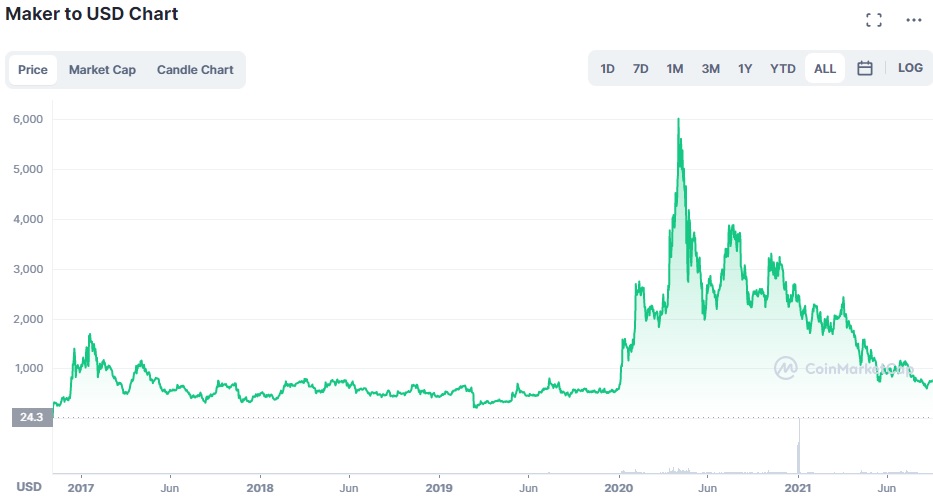Click the 1,000 y-axis label
This screenshot has width=933, height=498.
28,368
